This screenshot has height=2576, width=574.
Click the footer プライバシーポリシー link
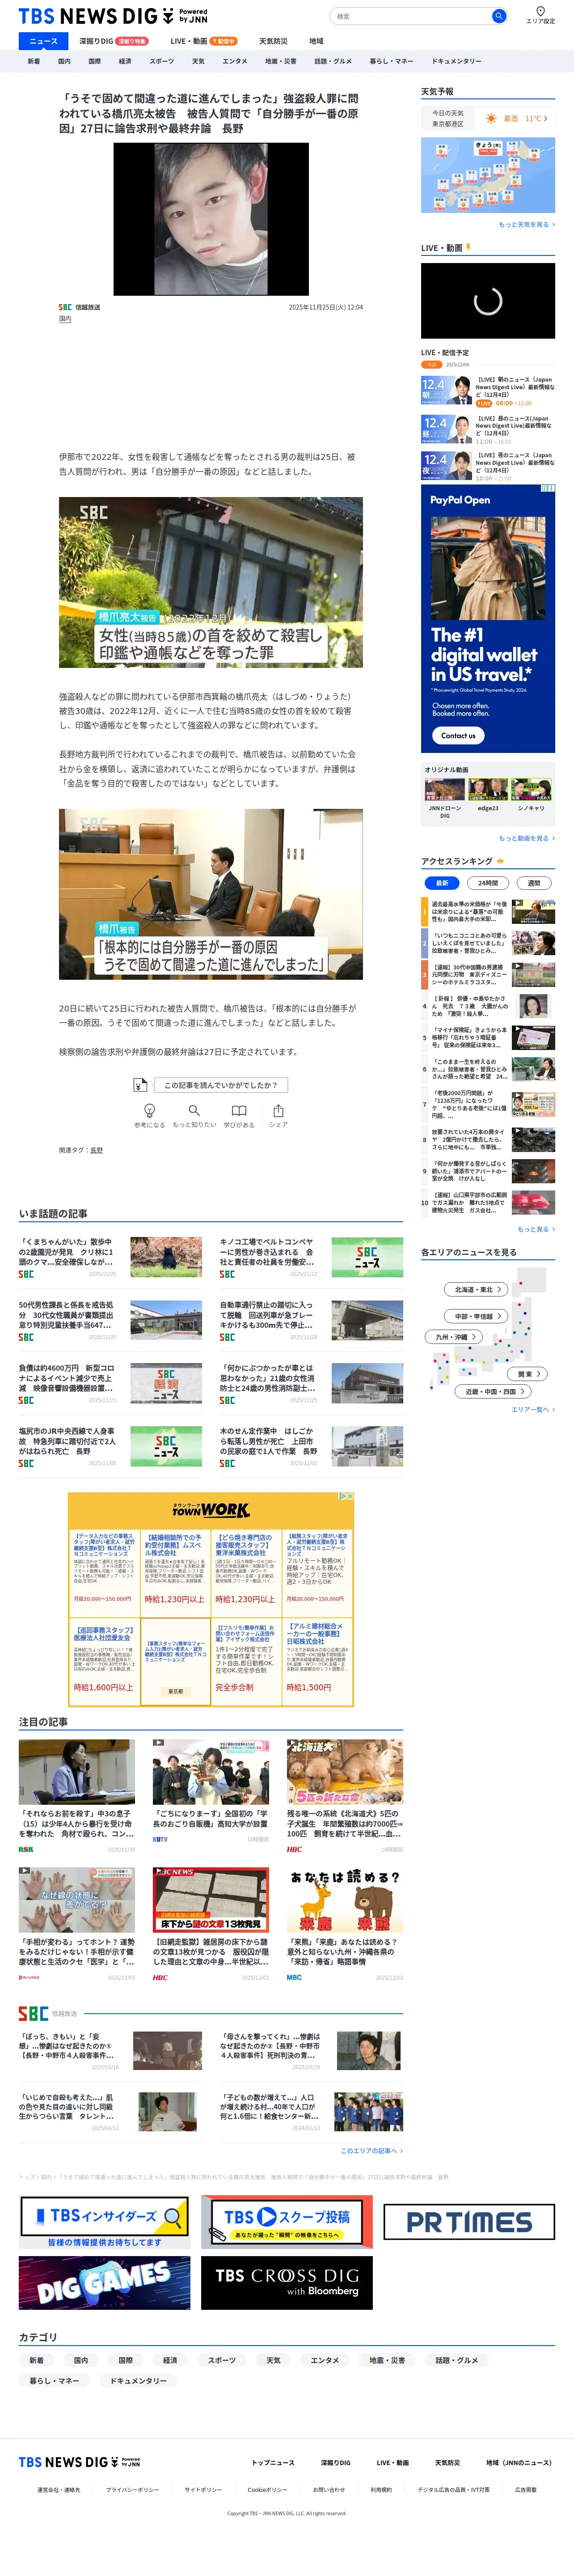pos(132,2490)
